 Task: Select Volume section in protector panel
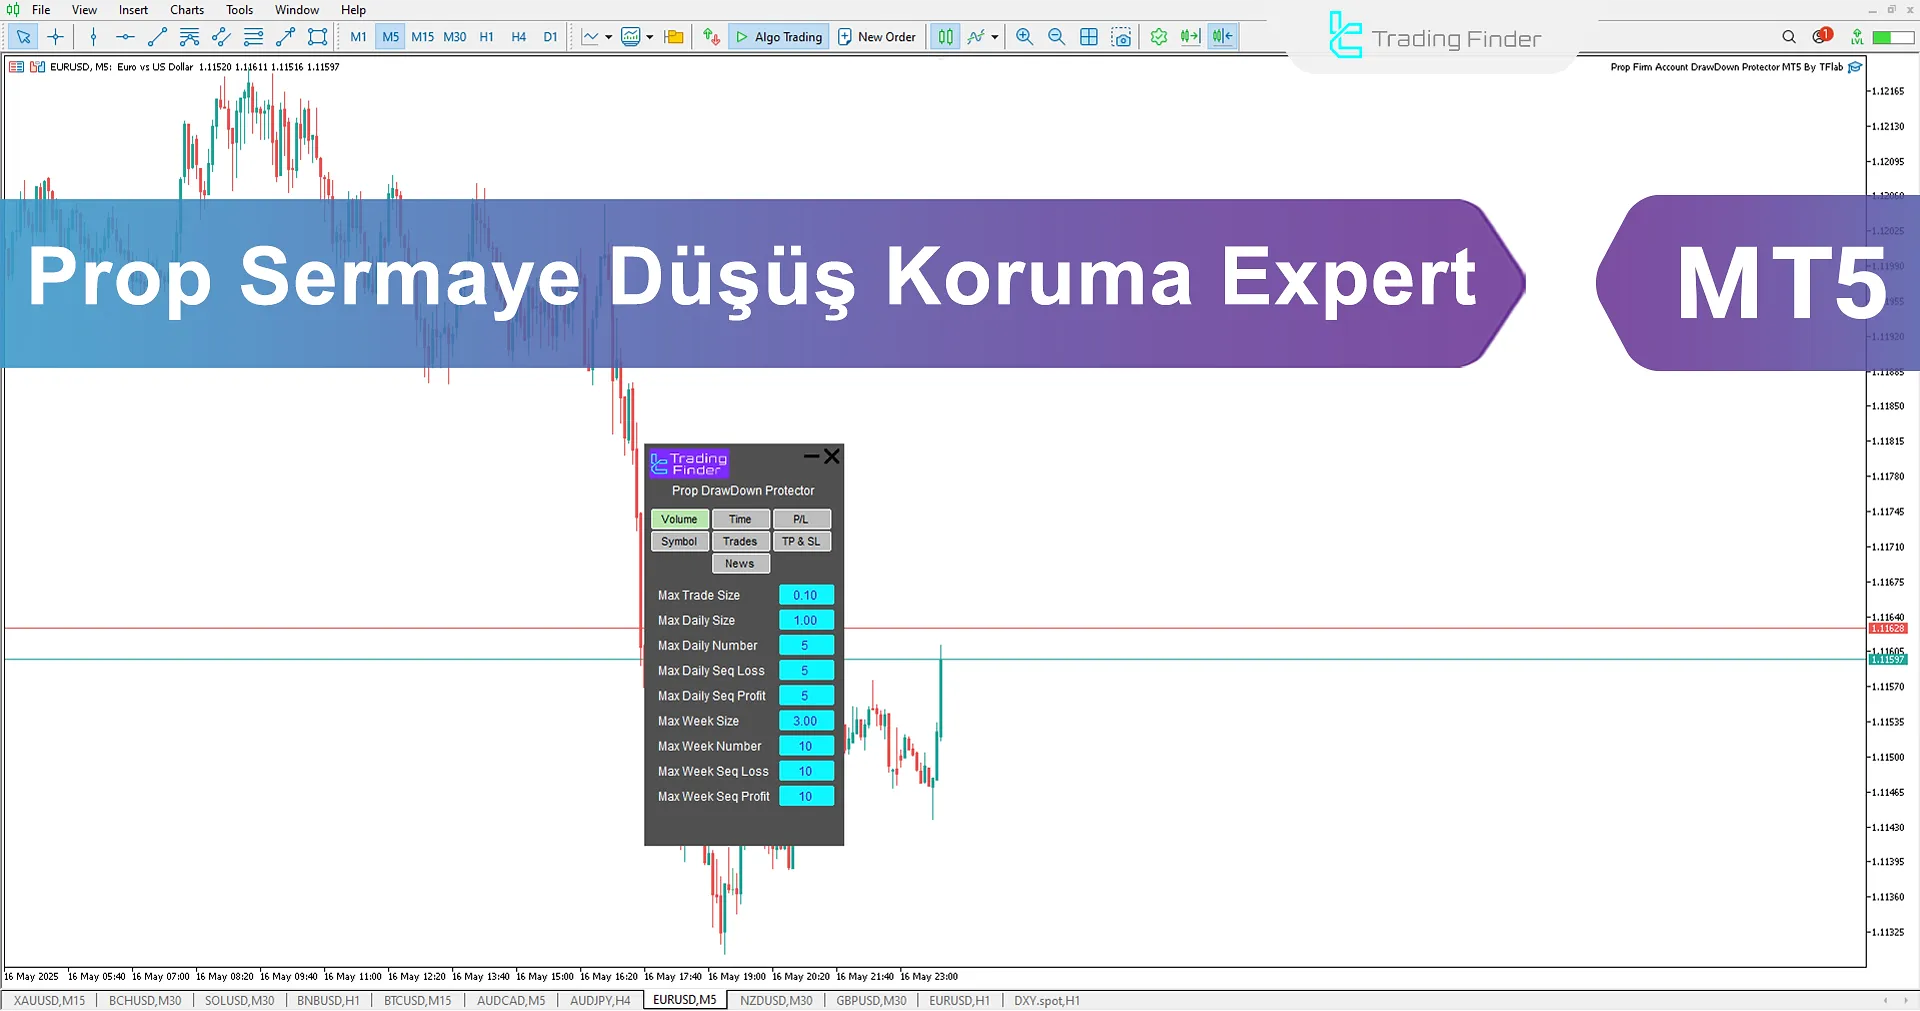[x=680, y=519]
